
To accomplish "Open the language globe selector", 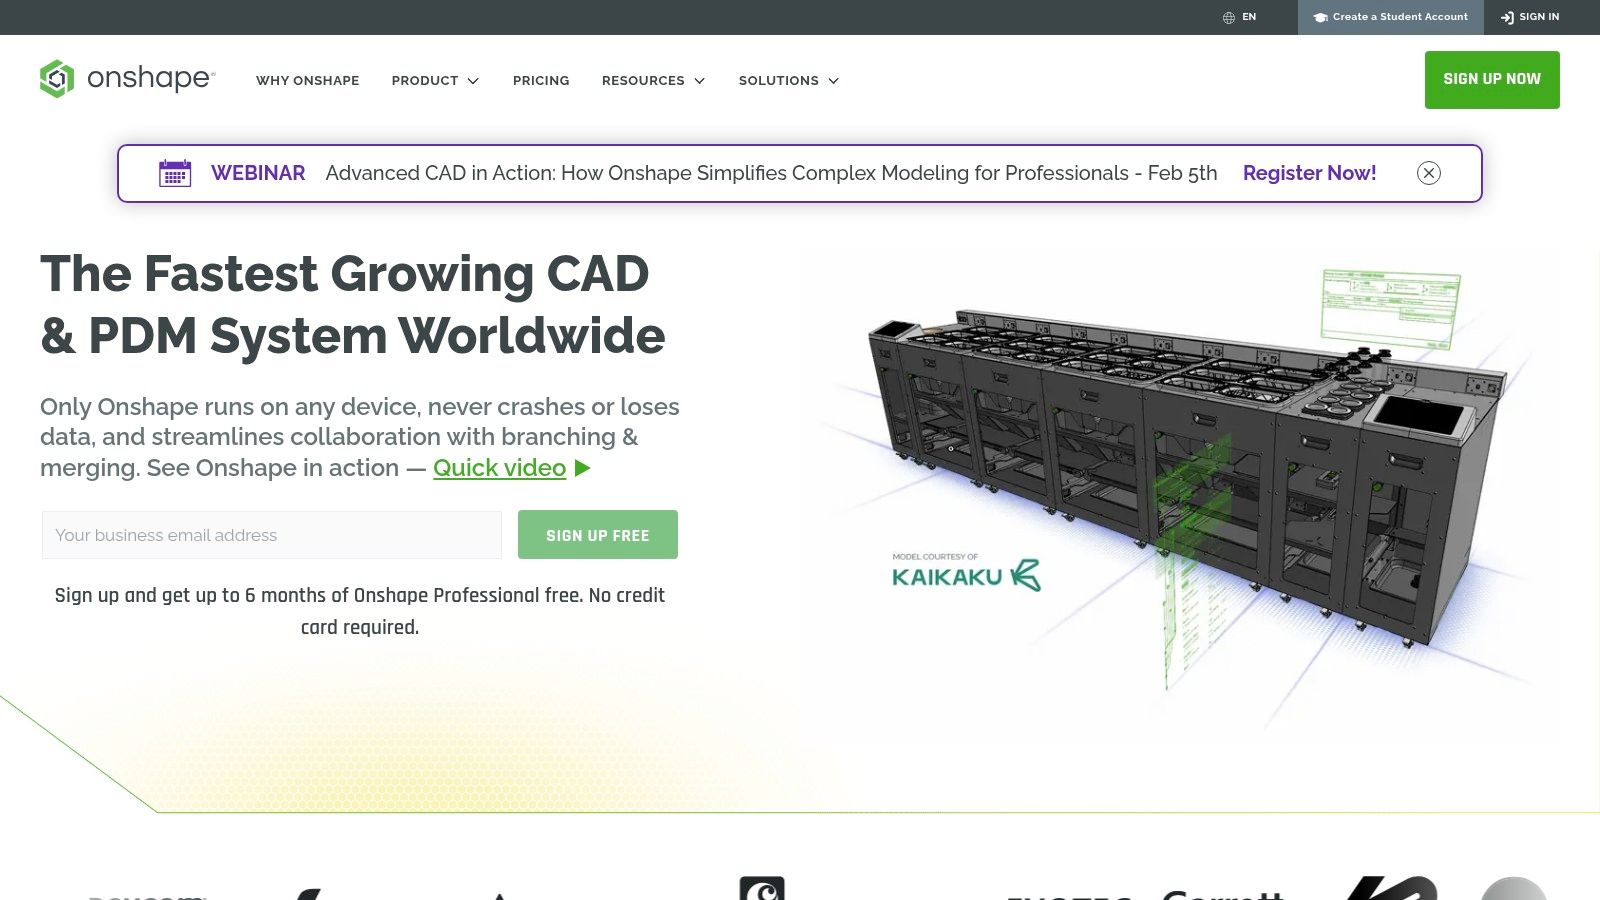I will [x=1229, y=17].
